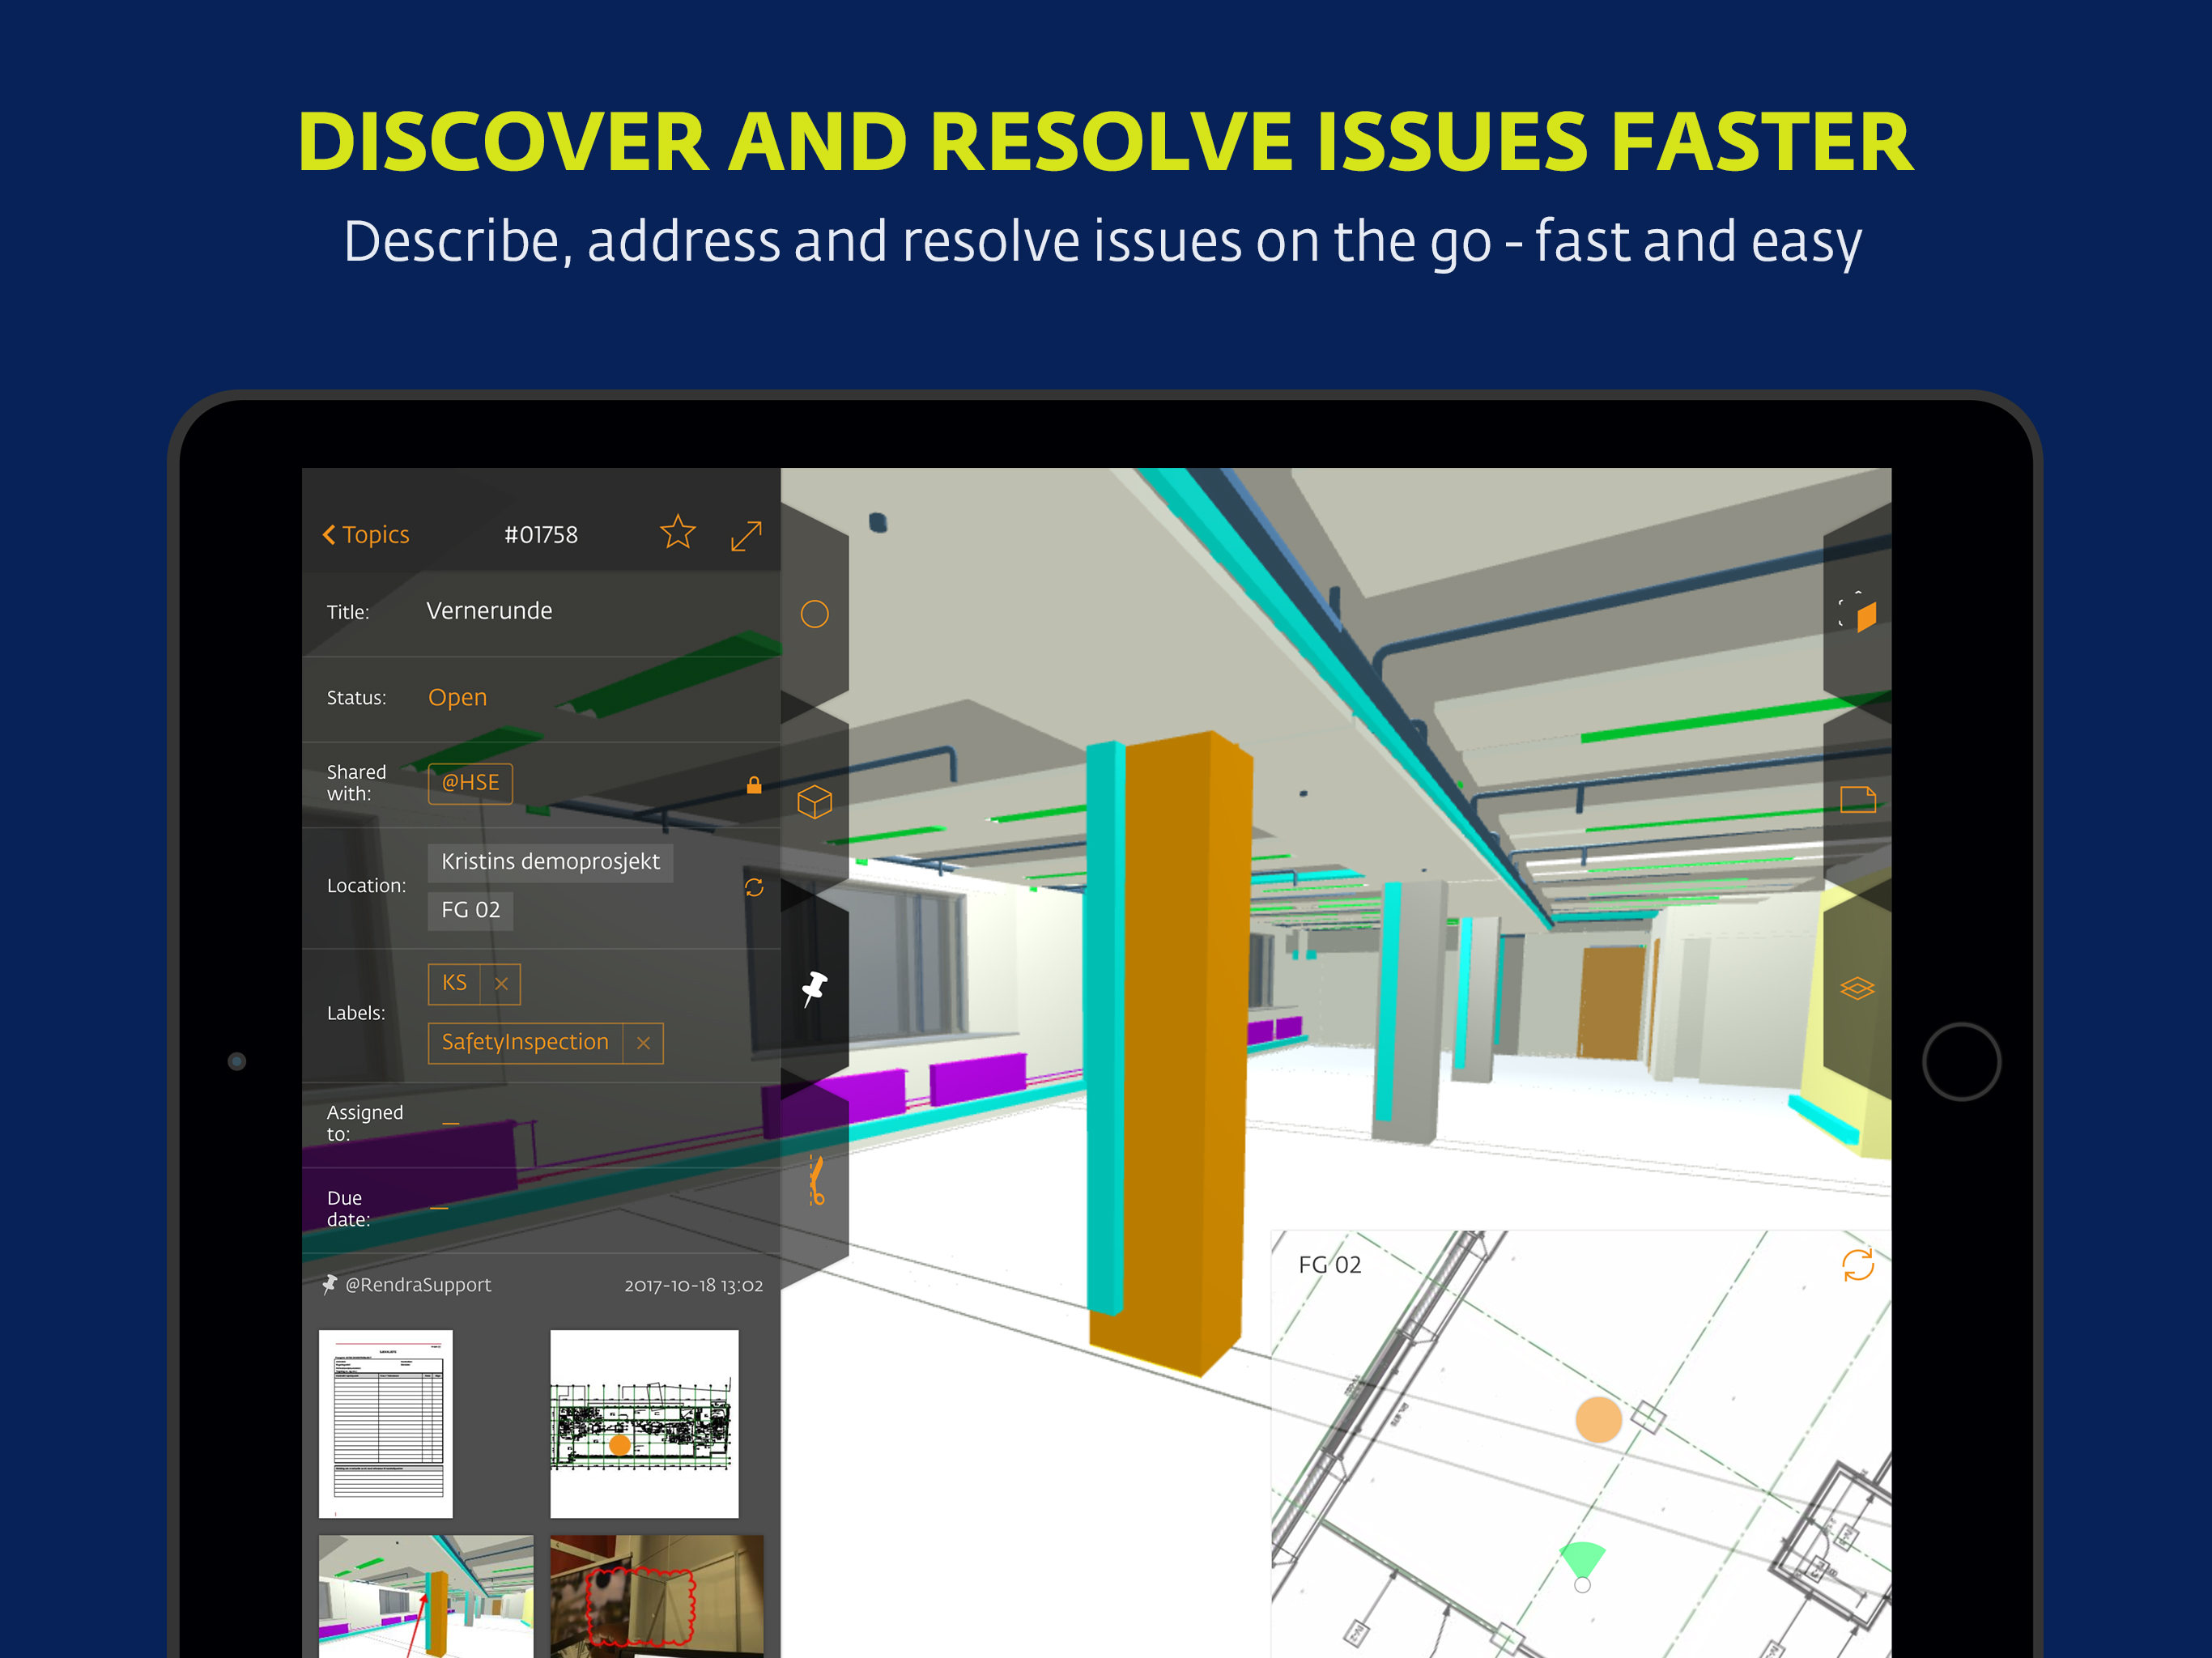This screenshot has width=2212, height=1658.
Task: Open the sheet document icon on right
Action: pos(1857,800)
